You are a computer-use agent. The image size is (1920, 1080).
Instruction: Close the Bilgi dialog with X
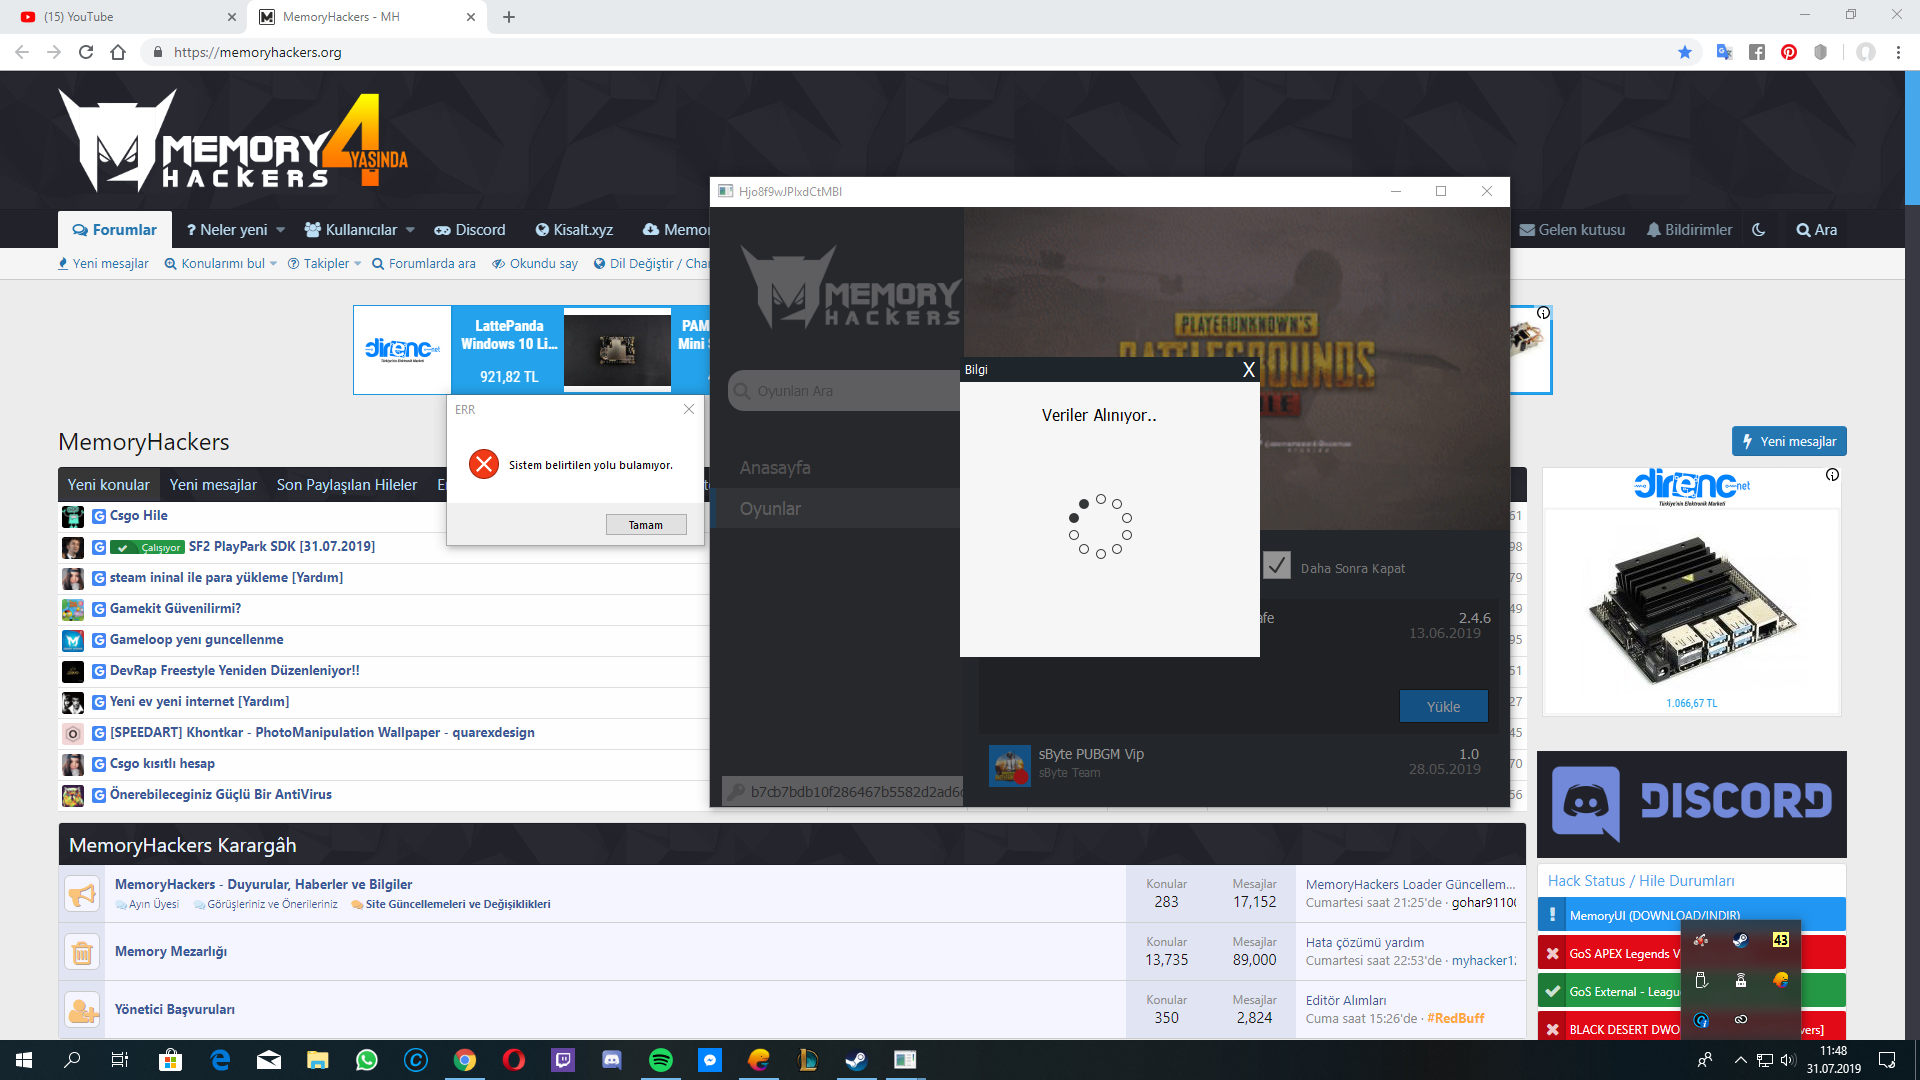1248,370
